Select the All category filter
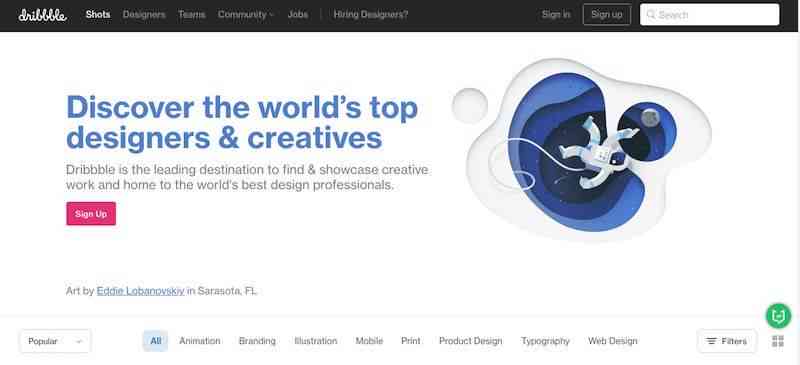The height and width of the screenshot is (365, 800). [x=156, y=341]
